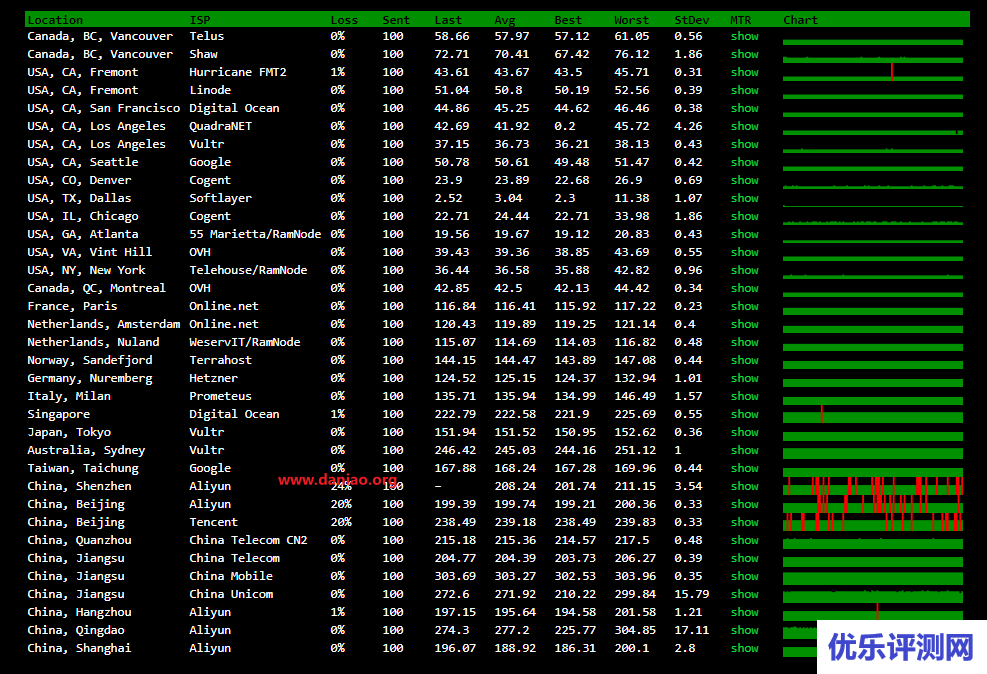Click the Chart column header
Screen dimensions: 987x674
click(800, 20)
